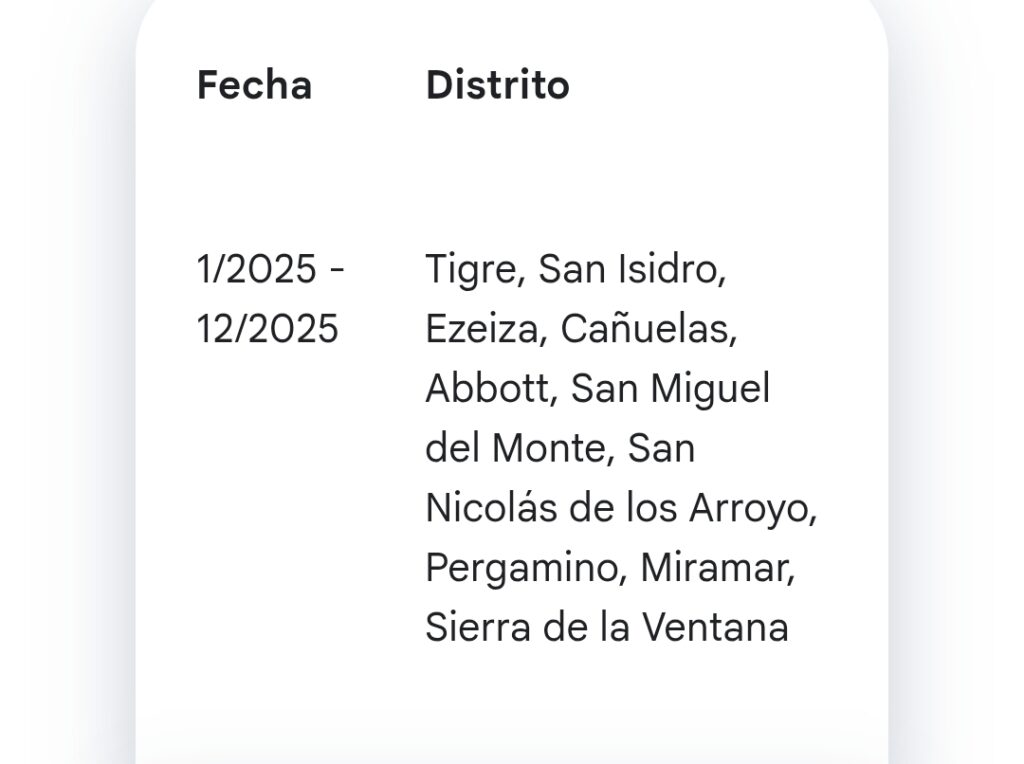Click the words del Monte

(x=515, y=448)
